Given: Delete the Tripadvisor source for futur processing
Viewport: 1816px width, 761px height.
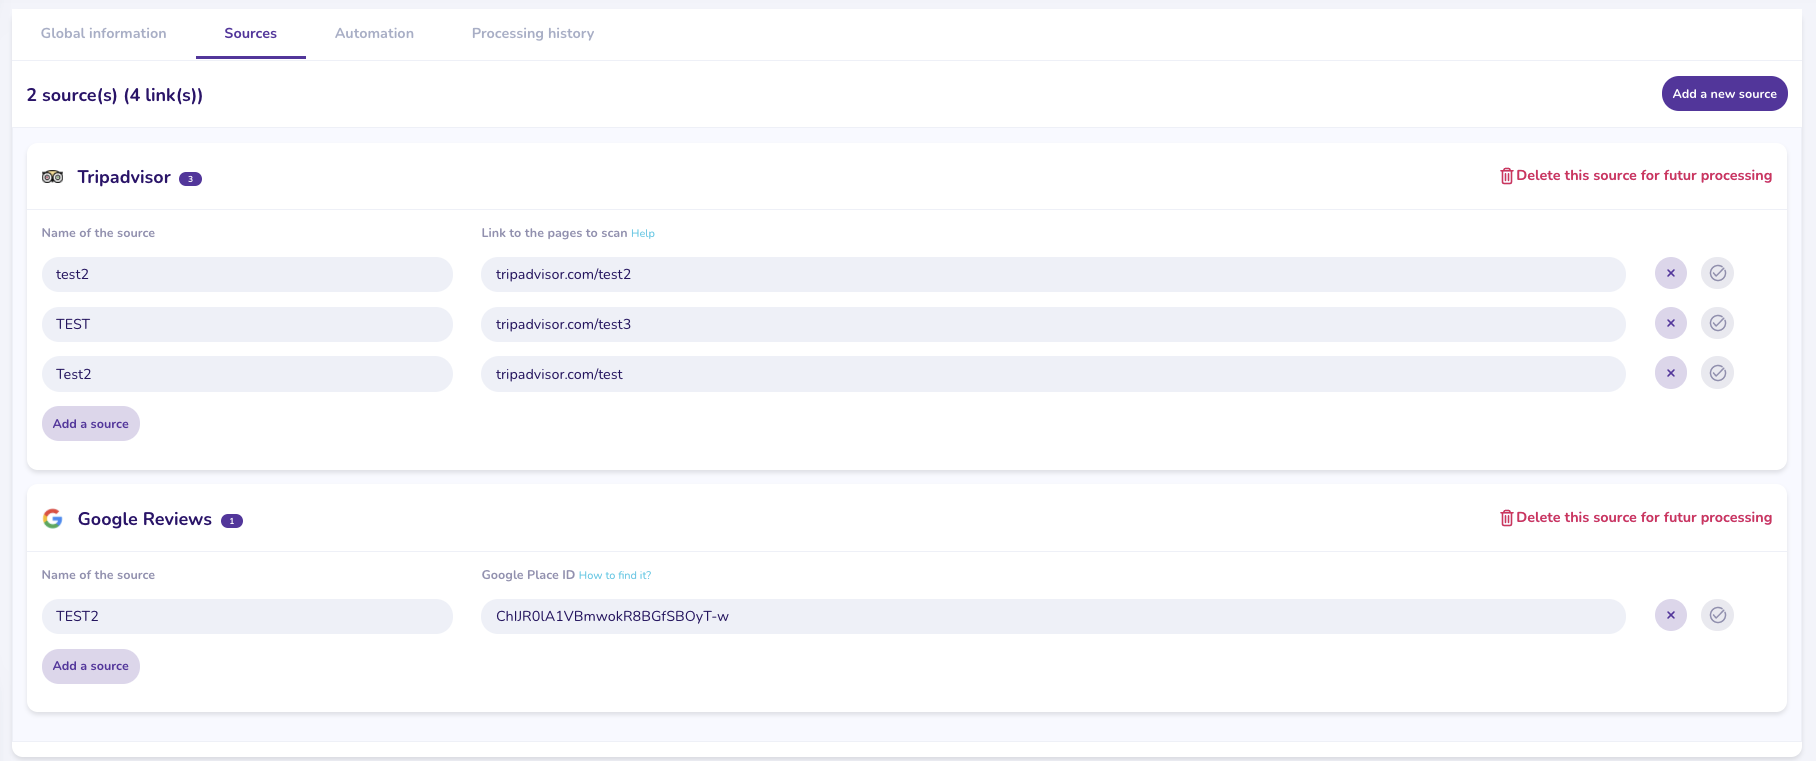Looking at the screenshot, I should [x=1636, y=176].
